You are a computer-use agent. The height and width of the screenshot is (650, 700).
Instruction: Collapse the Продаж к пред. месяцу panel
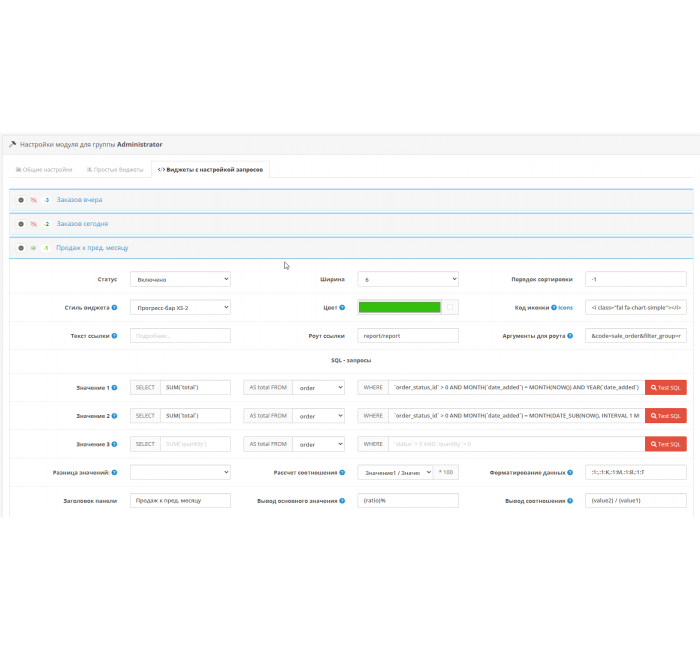(92, 248)
